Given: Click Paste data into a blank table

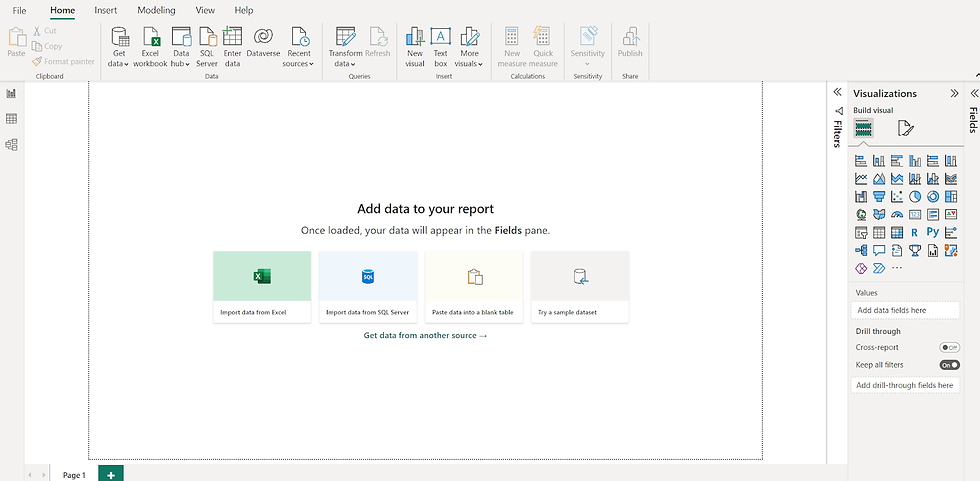Looking at the screenshot, I should click(474, 287).
